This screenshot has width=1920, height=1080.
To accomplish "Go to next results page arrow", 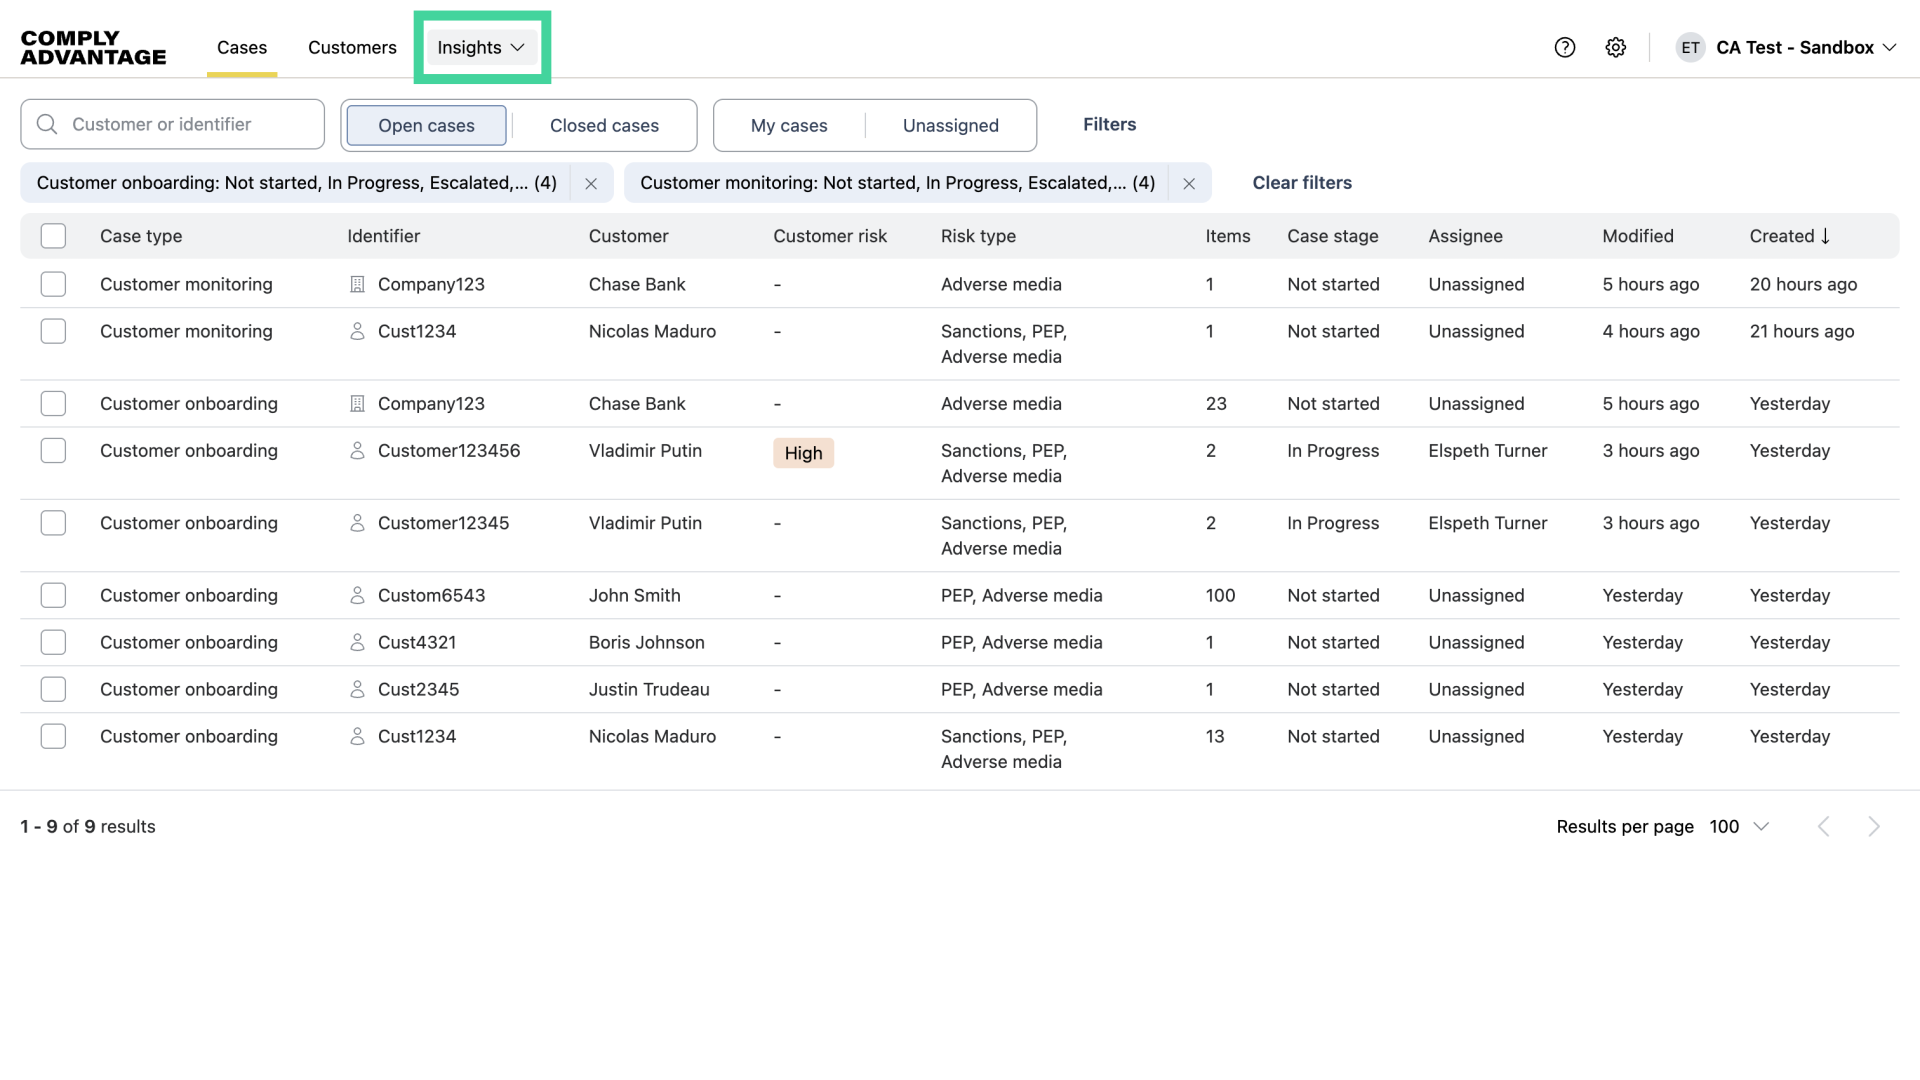I will tap(1874, 826).
